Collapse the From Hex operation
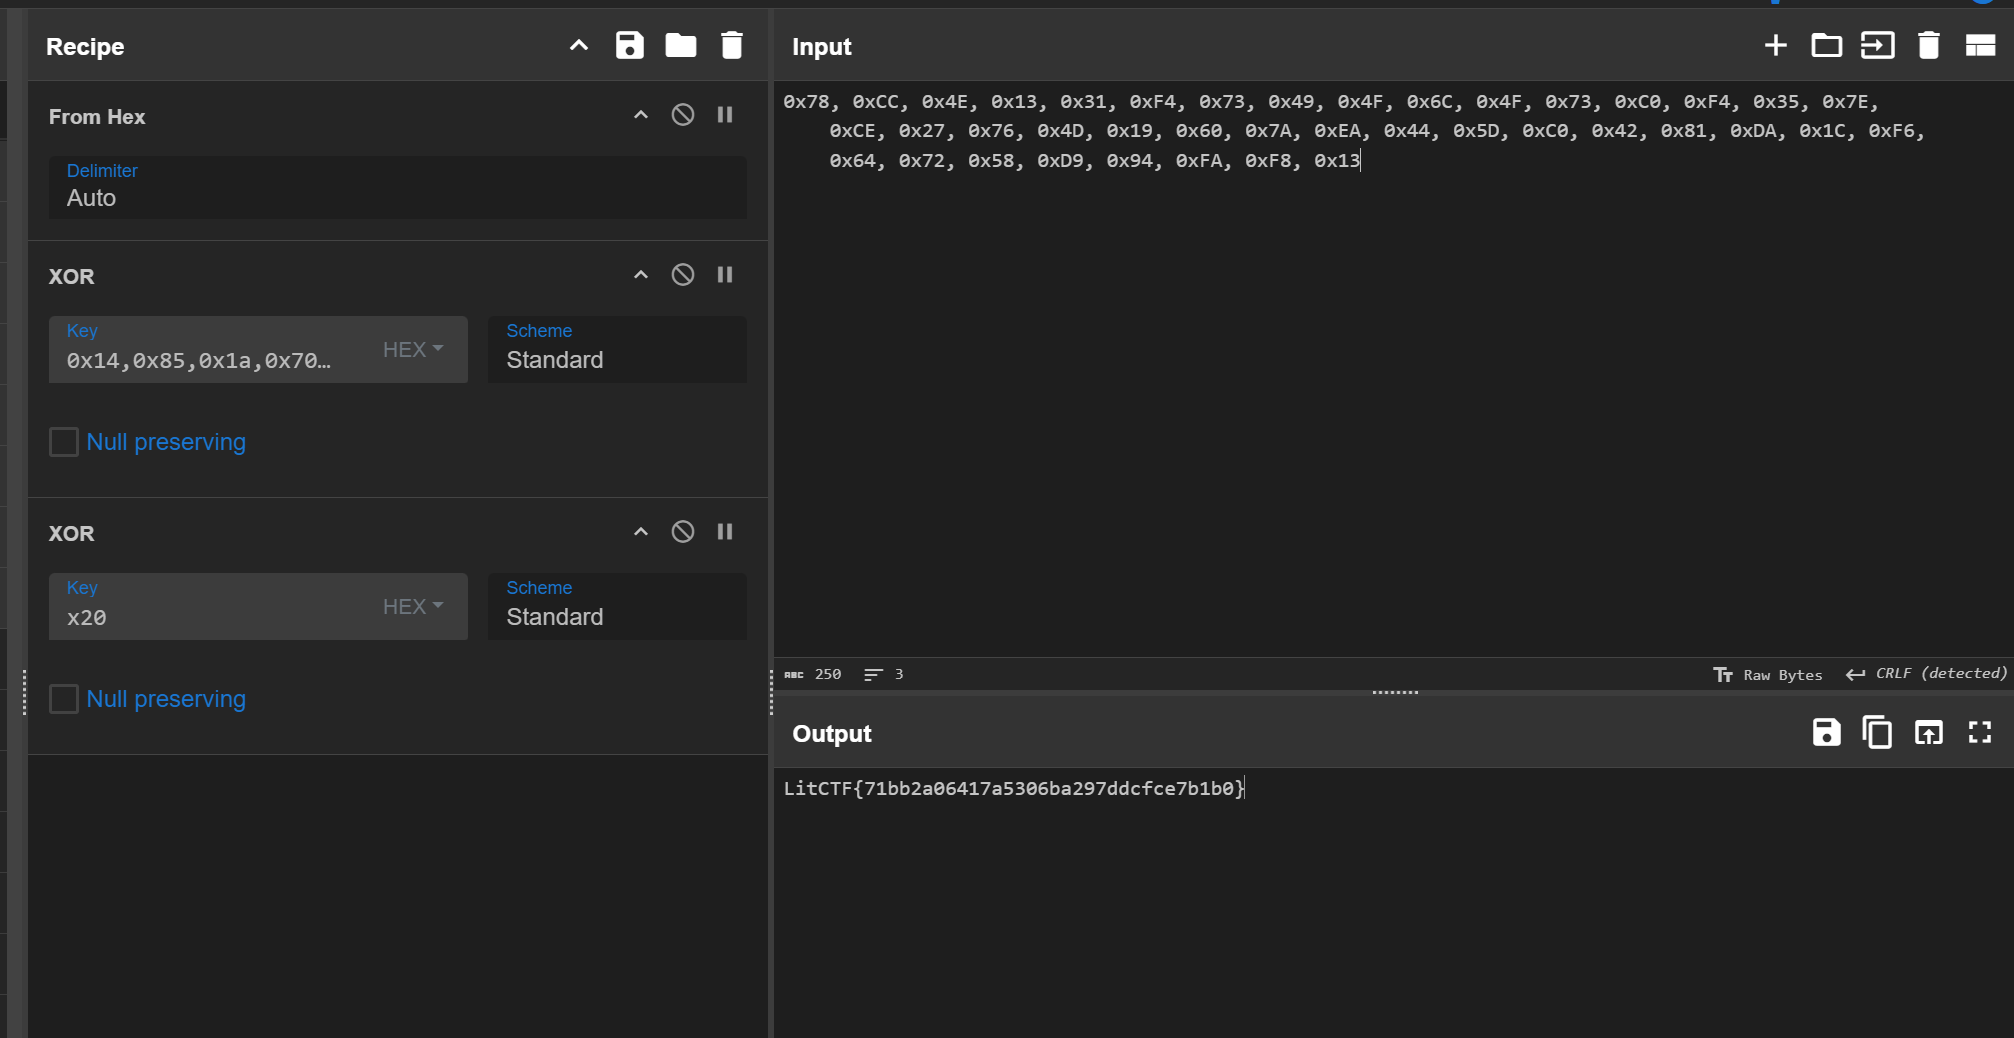 [x=641, y=115]
